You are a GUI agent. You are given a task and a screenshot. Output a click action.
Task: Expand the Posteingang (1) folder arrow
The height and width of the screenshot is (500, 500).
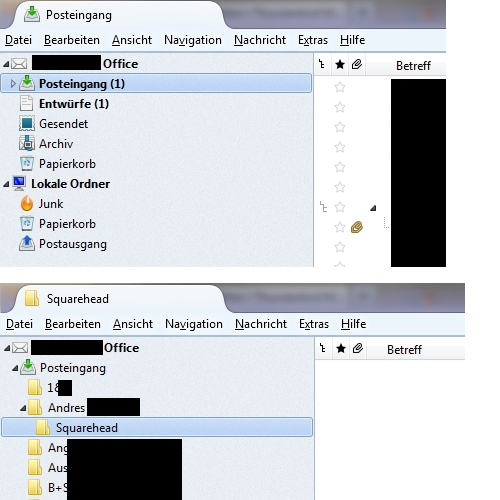13,84
